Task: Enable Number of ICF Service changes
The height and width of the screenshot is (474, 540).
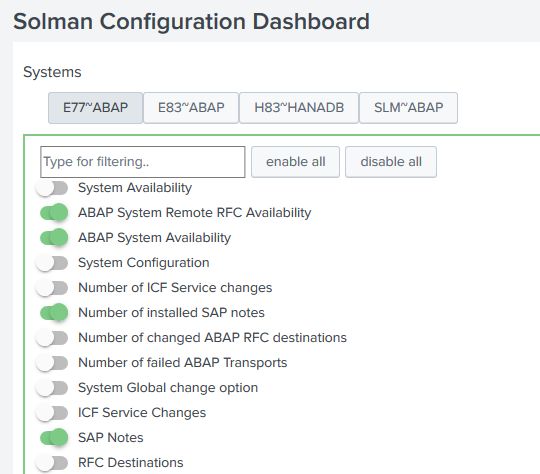Action: coord(52,288)
